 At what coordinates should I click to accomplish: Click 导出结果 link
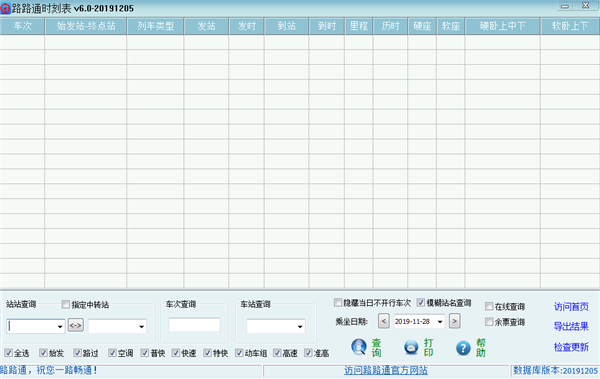coord(571,327)
